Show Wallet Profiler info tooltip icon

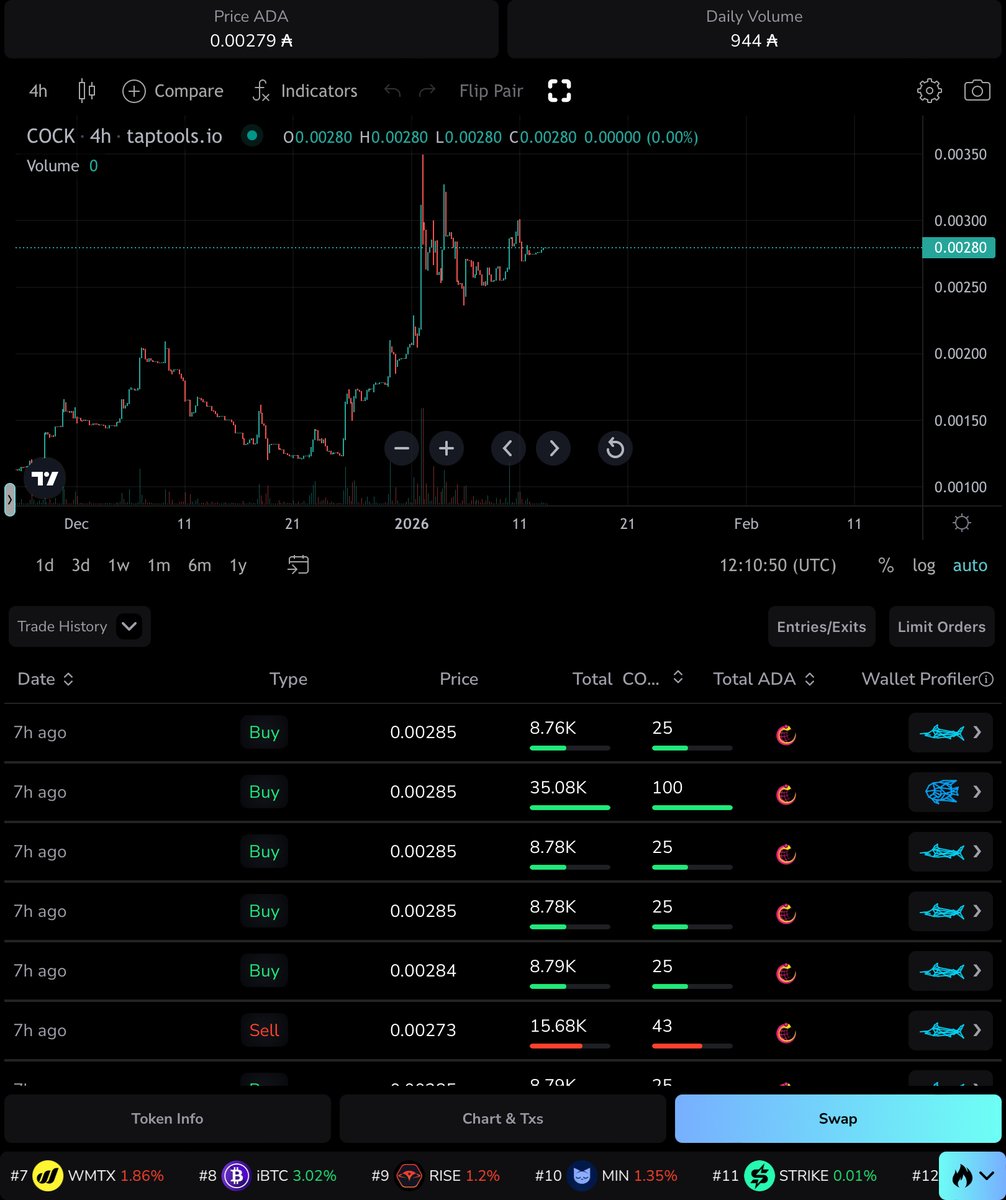(x=986, y=679)
